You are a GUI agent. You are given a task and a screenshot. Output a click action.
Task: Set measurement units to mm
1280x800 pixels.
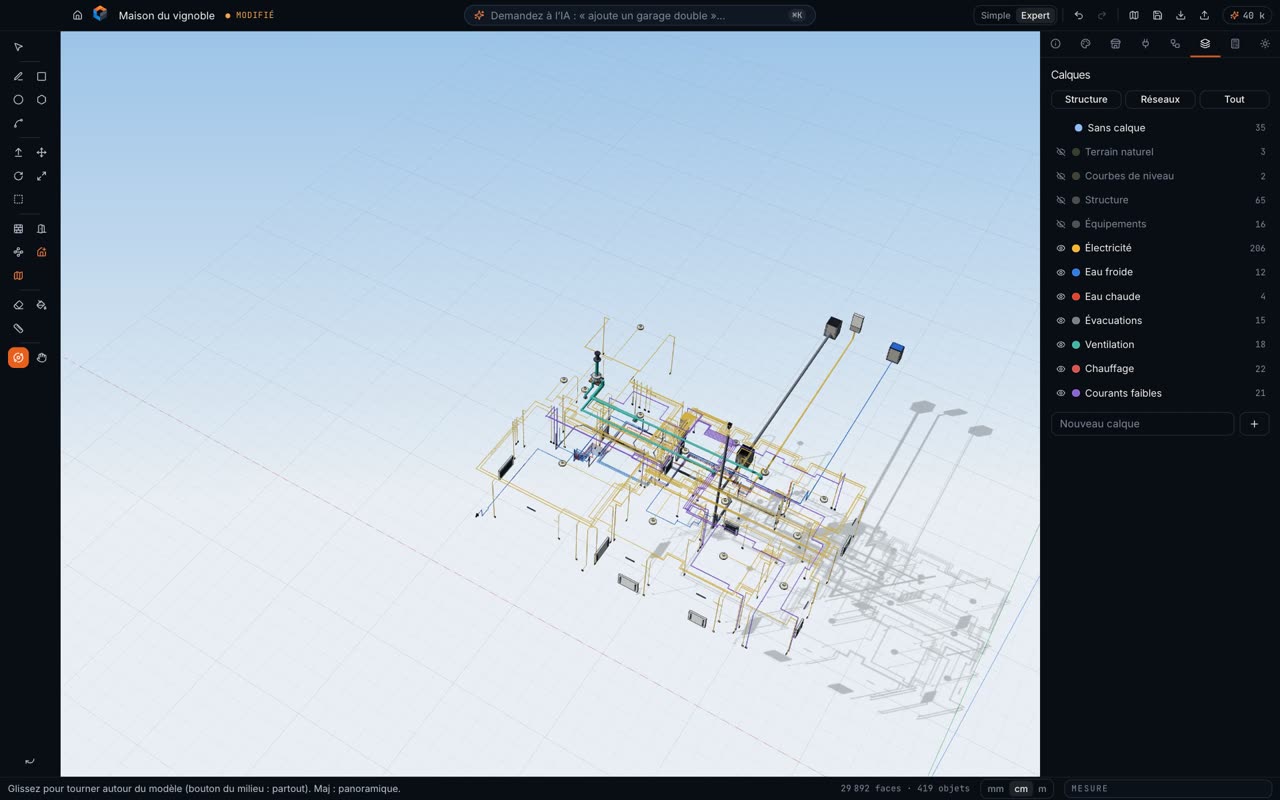[995, 789]
